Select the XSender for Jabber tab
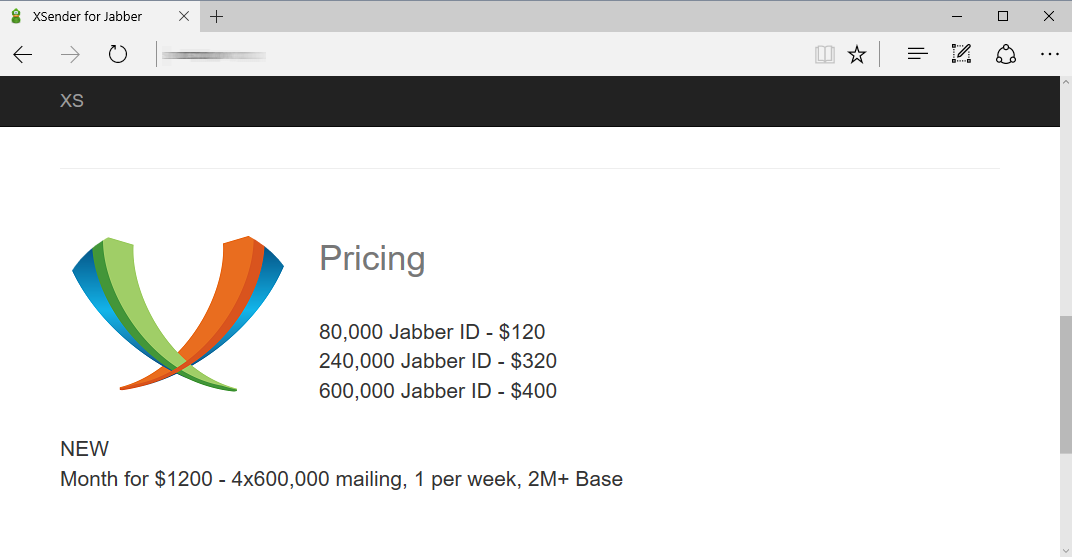The image size is (1072, 557). (88, 16)
